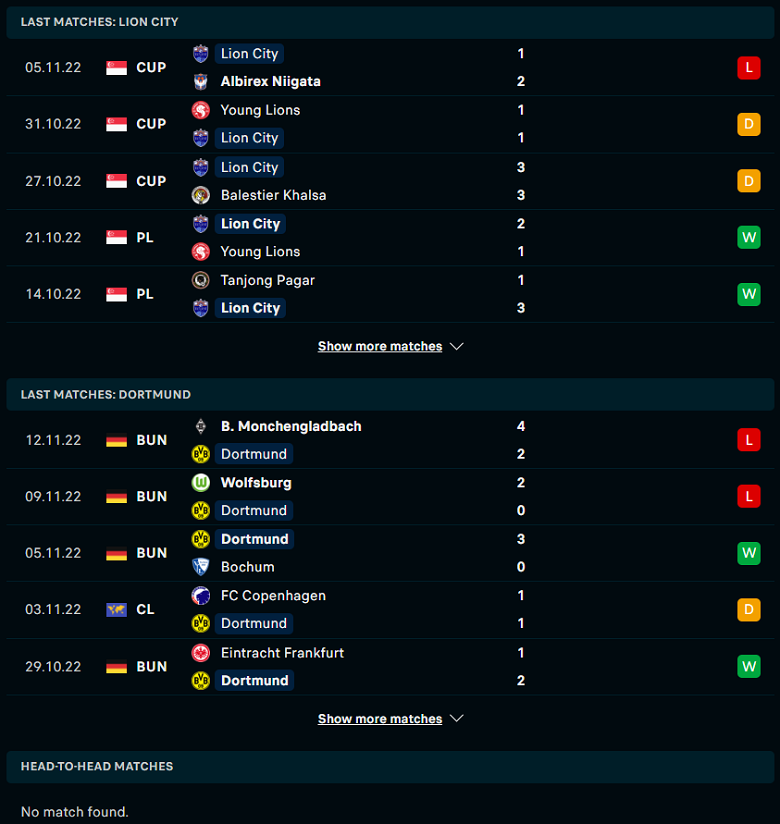Open the Eintracht Frankfurt team name
Viewport: 780px width, 824px height.
pos(282,653)
